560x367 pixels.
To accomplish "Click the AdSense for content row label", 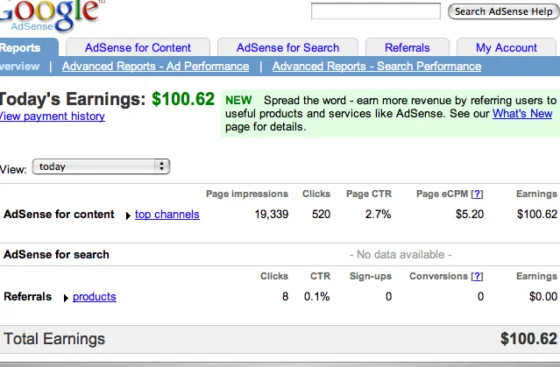I will tap(59, 214).
